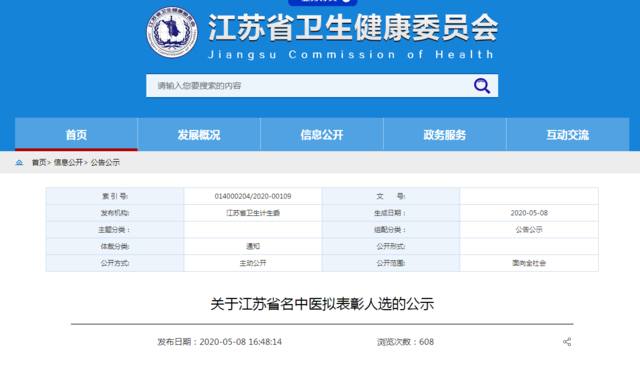
Task: Select the 主动公开 disclosure cell
Action: (253, 263)
